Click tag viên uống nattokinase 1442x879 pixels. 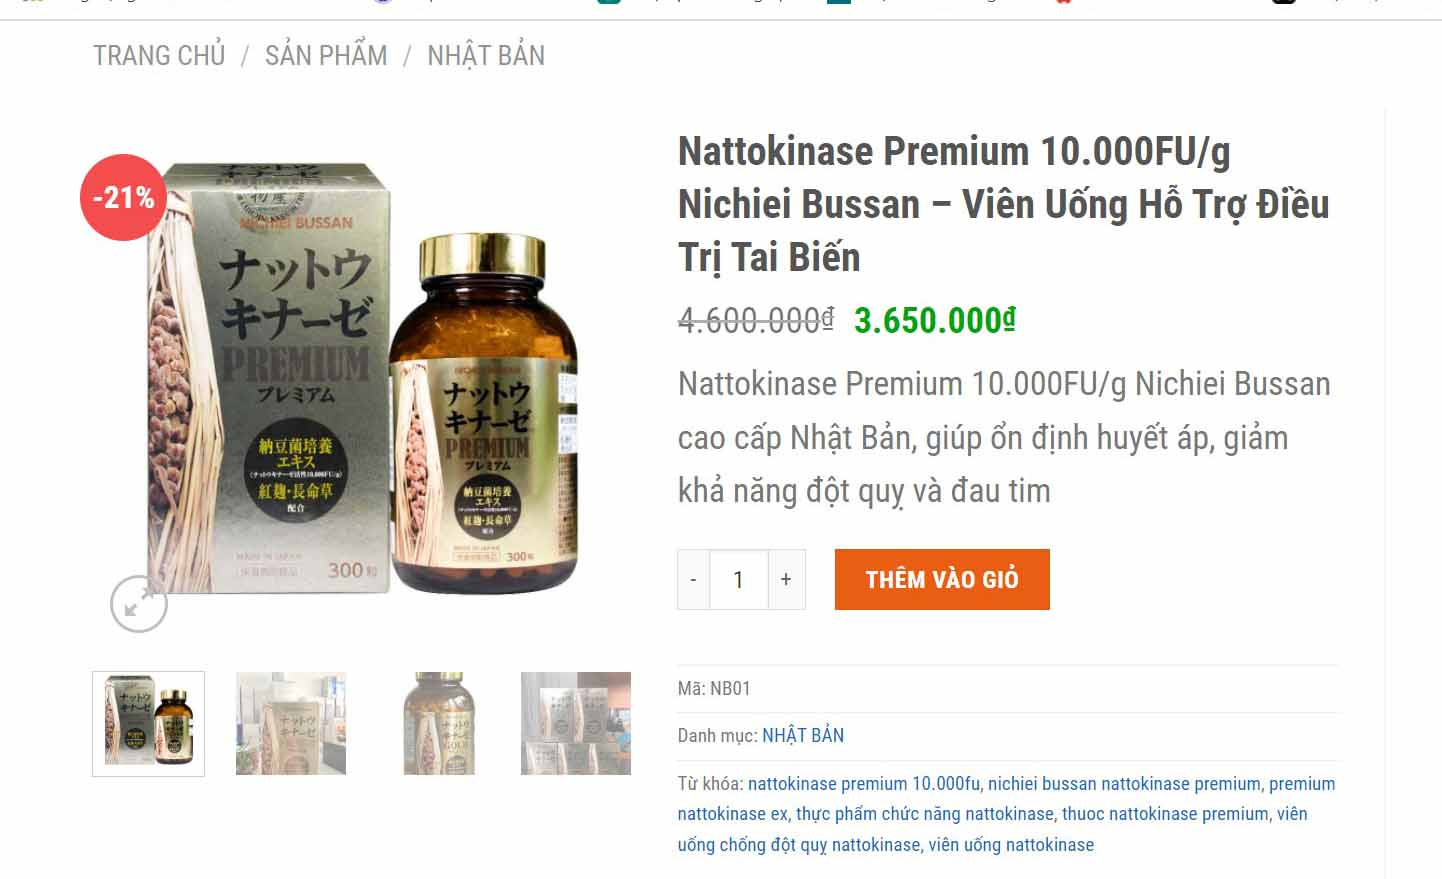coord(1011,845)
